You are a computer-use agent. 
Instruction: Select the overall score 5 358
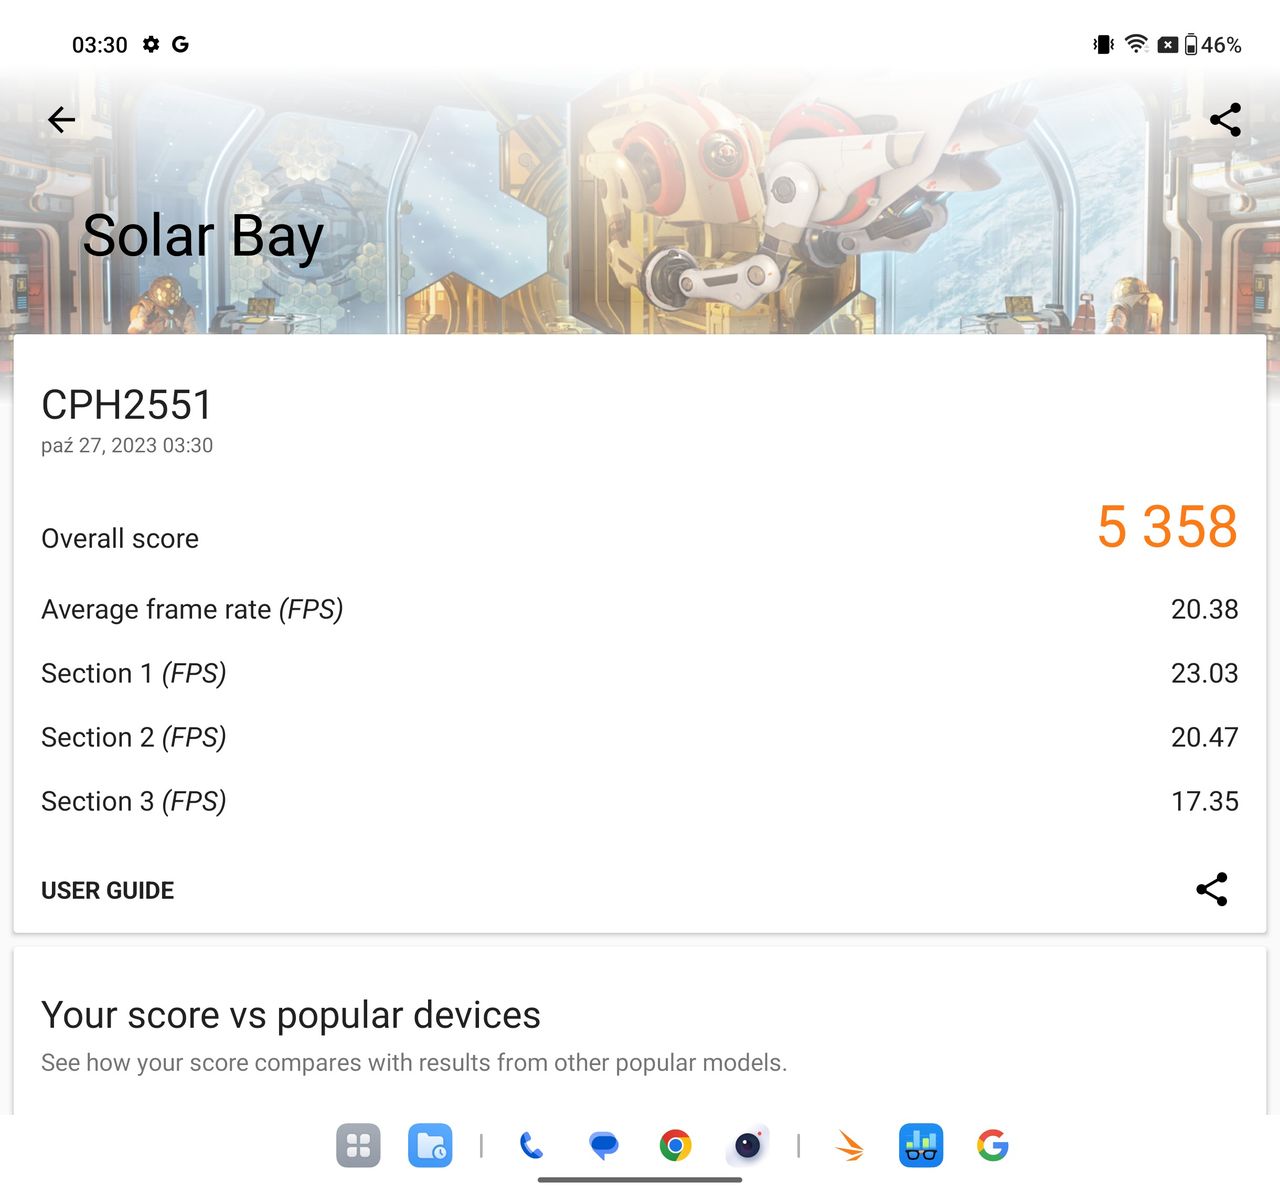[x=1167, y=526]
